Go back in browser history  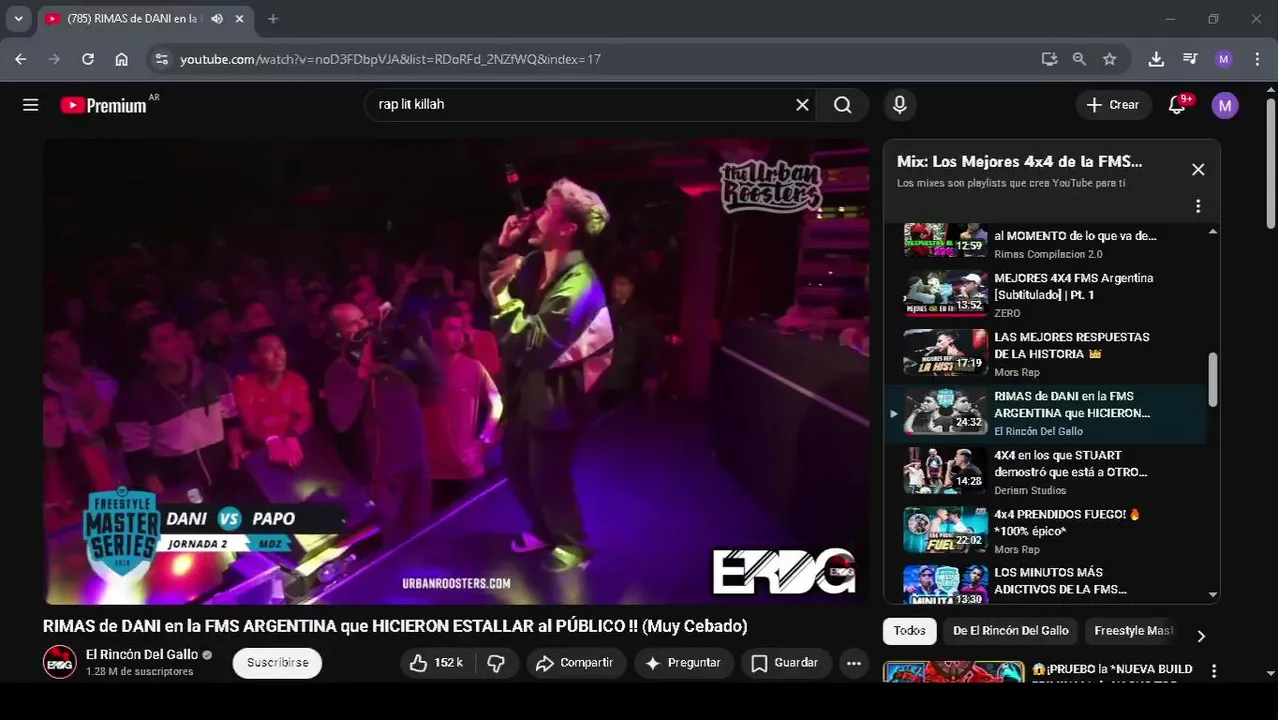21,59
